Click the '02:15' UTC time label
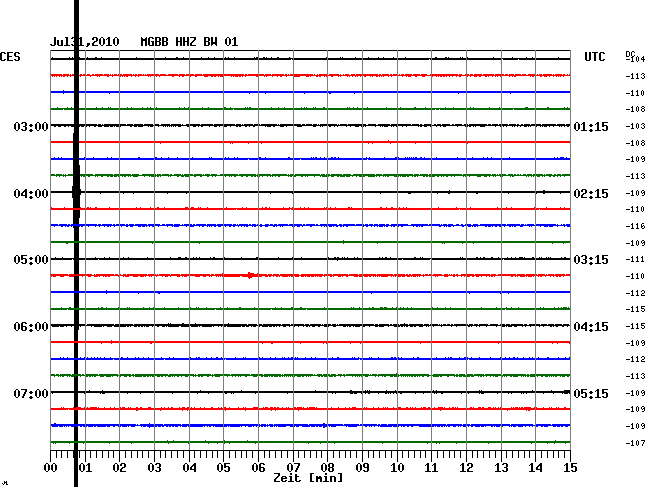This screenshot has width=650, height=494. tap(591, 194)
